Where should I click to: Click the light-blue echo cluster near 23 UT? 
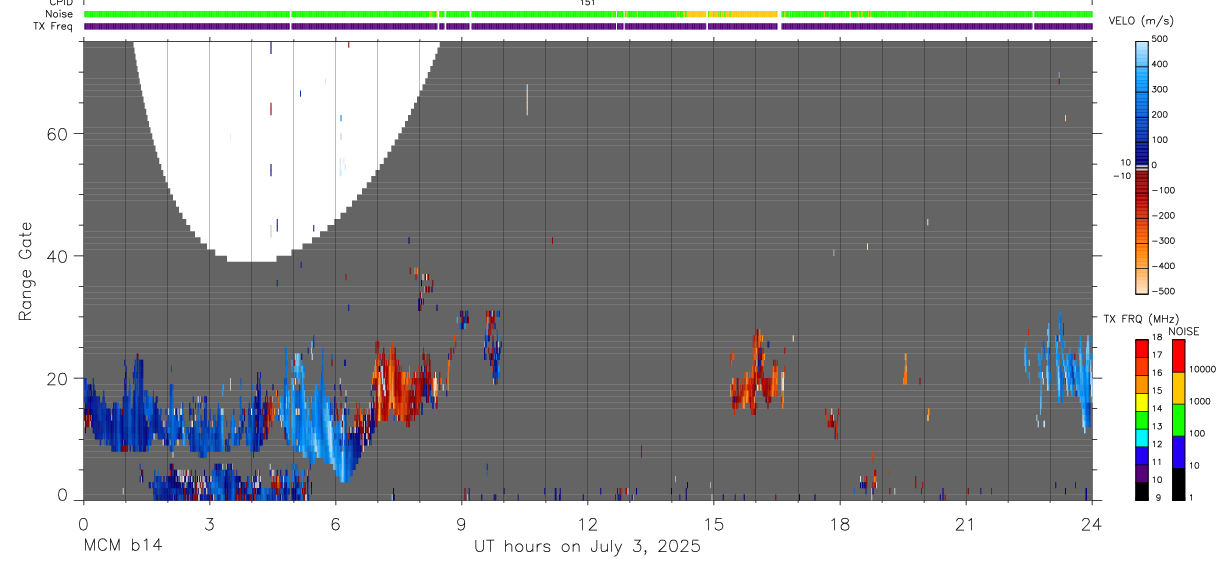(1060, 372)
